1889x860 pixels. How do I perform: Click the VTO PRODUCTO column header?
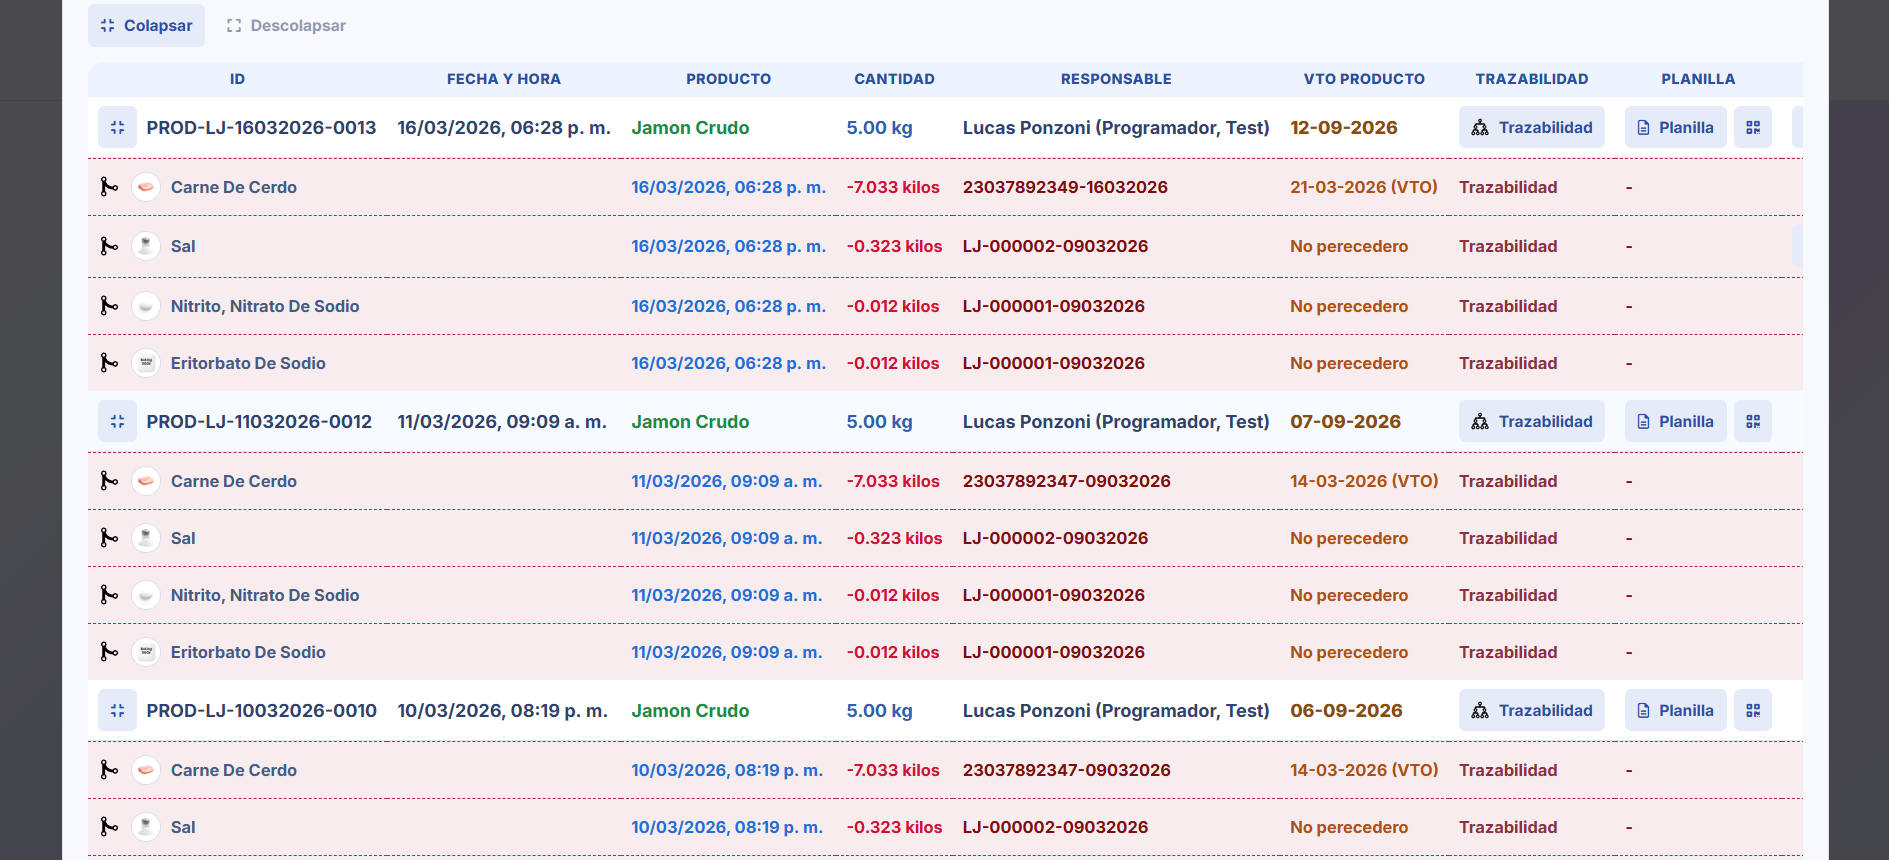pyautogui.click(x=1363, y=79)
